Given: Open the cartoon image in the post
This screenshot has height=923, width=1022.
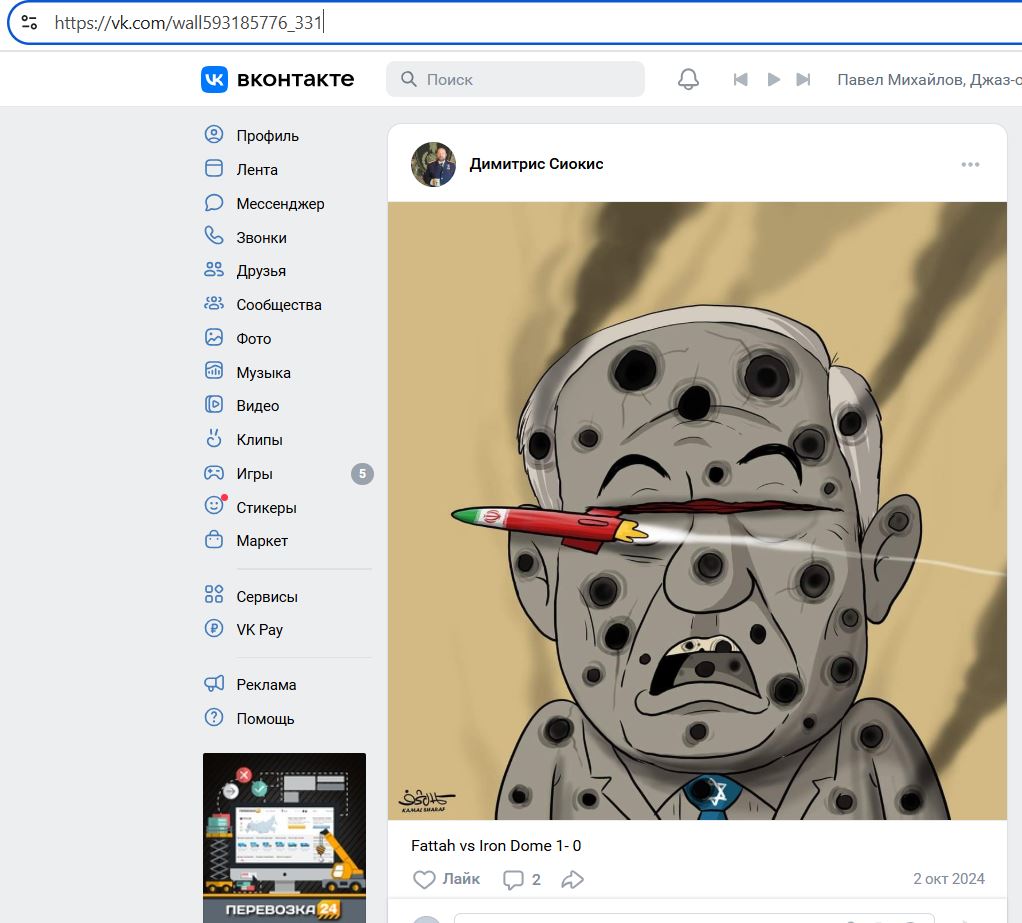Looking at the screenshot, I should click(697, 510).
